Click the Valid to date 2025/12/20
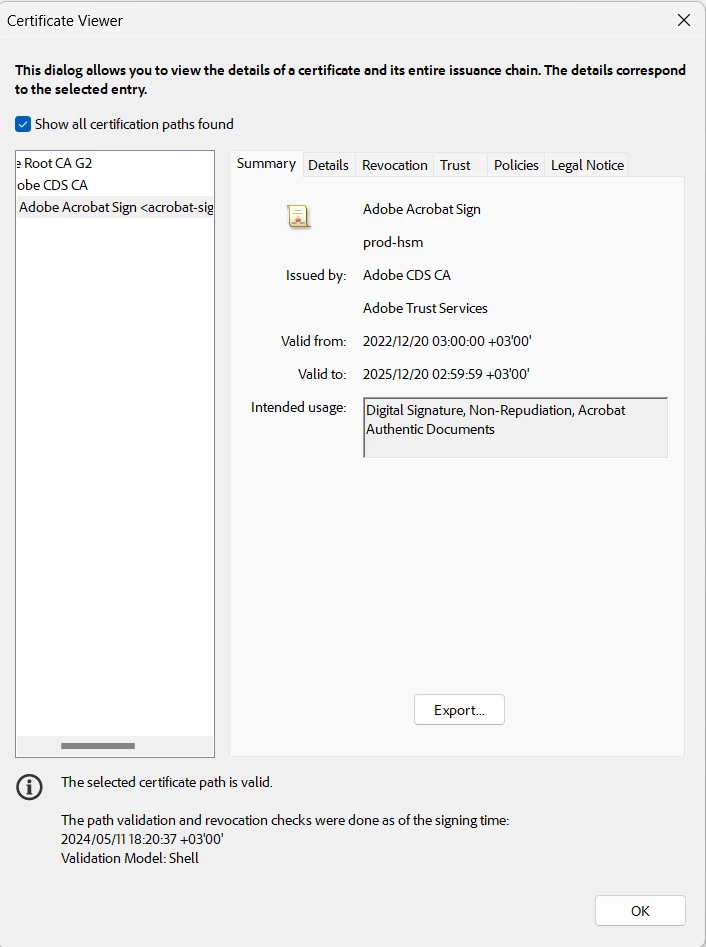This screenshot has height=947, width=706. (446, 374)
